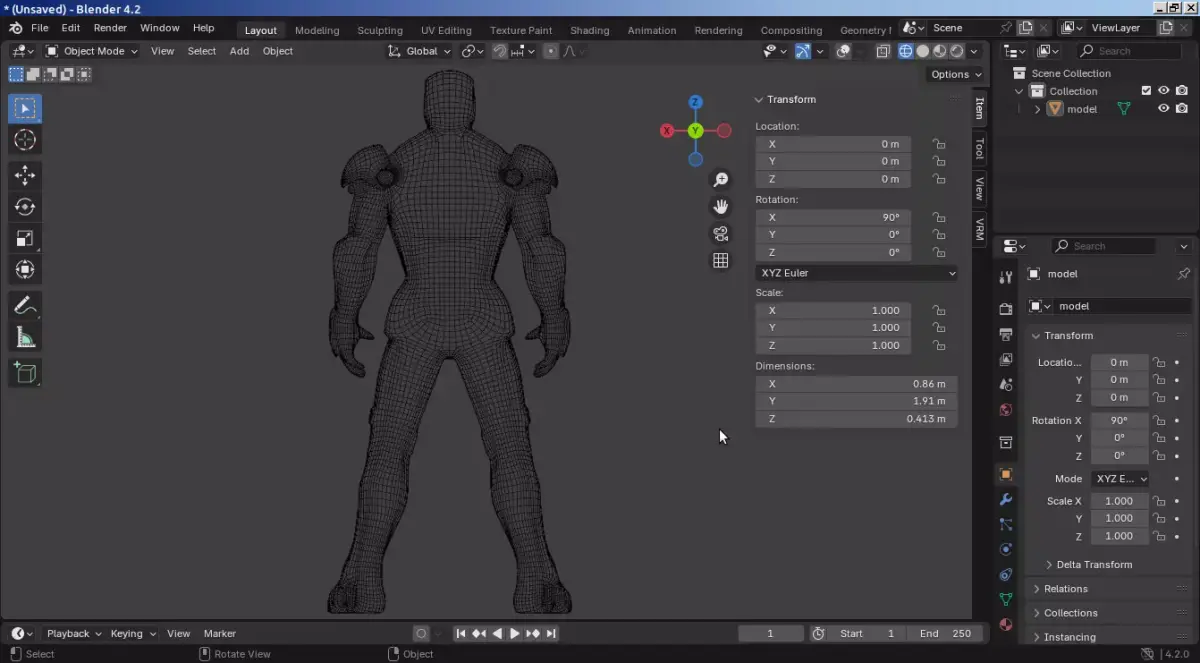Open the Modifiers wrench tab icon
The height and width of the screenshot is (663, 1200).
(x=1006, y=499)
